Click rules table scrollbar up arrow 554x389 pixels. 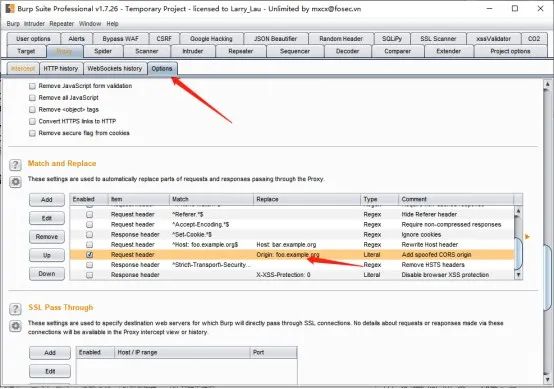pos(518,211)
